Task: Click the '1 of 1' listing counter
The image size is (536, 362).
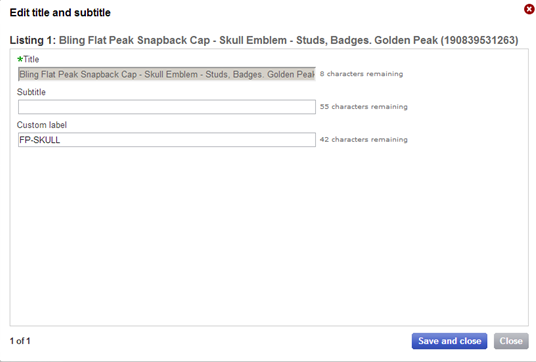Action: point(20,341)
